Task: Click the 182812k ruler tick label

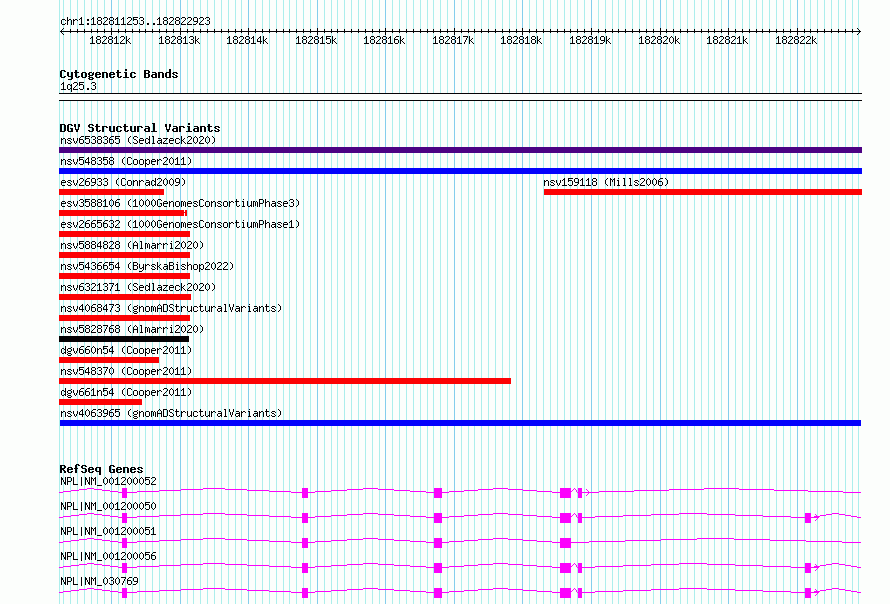Action: 110,40
